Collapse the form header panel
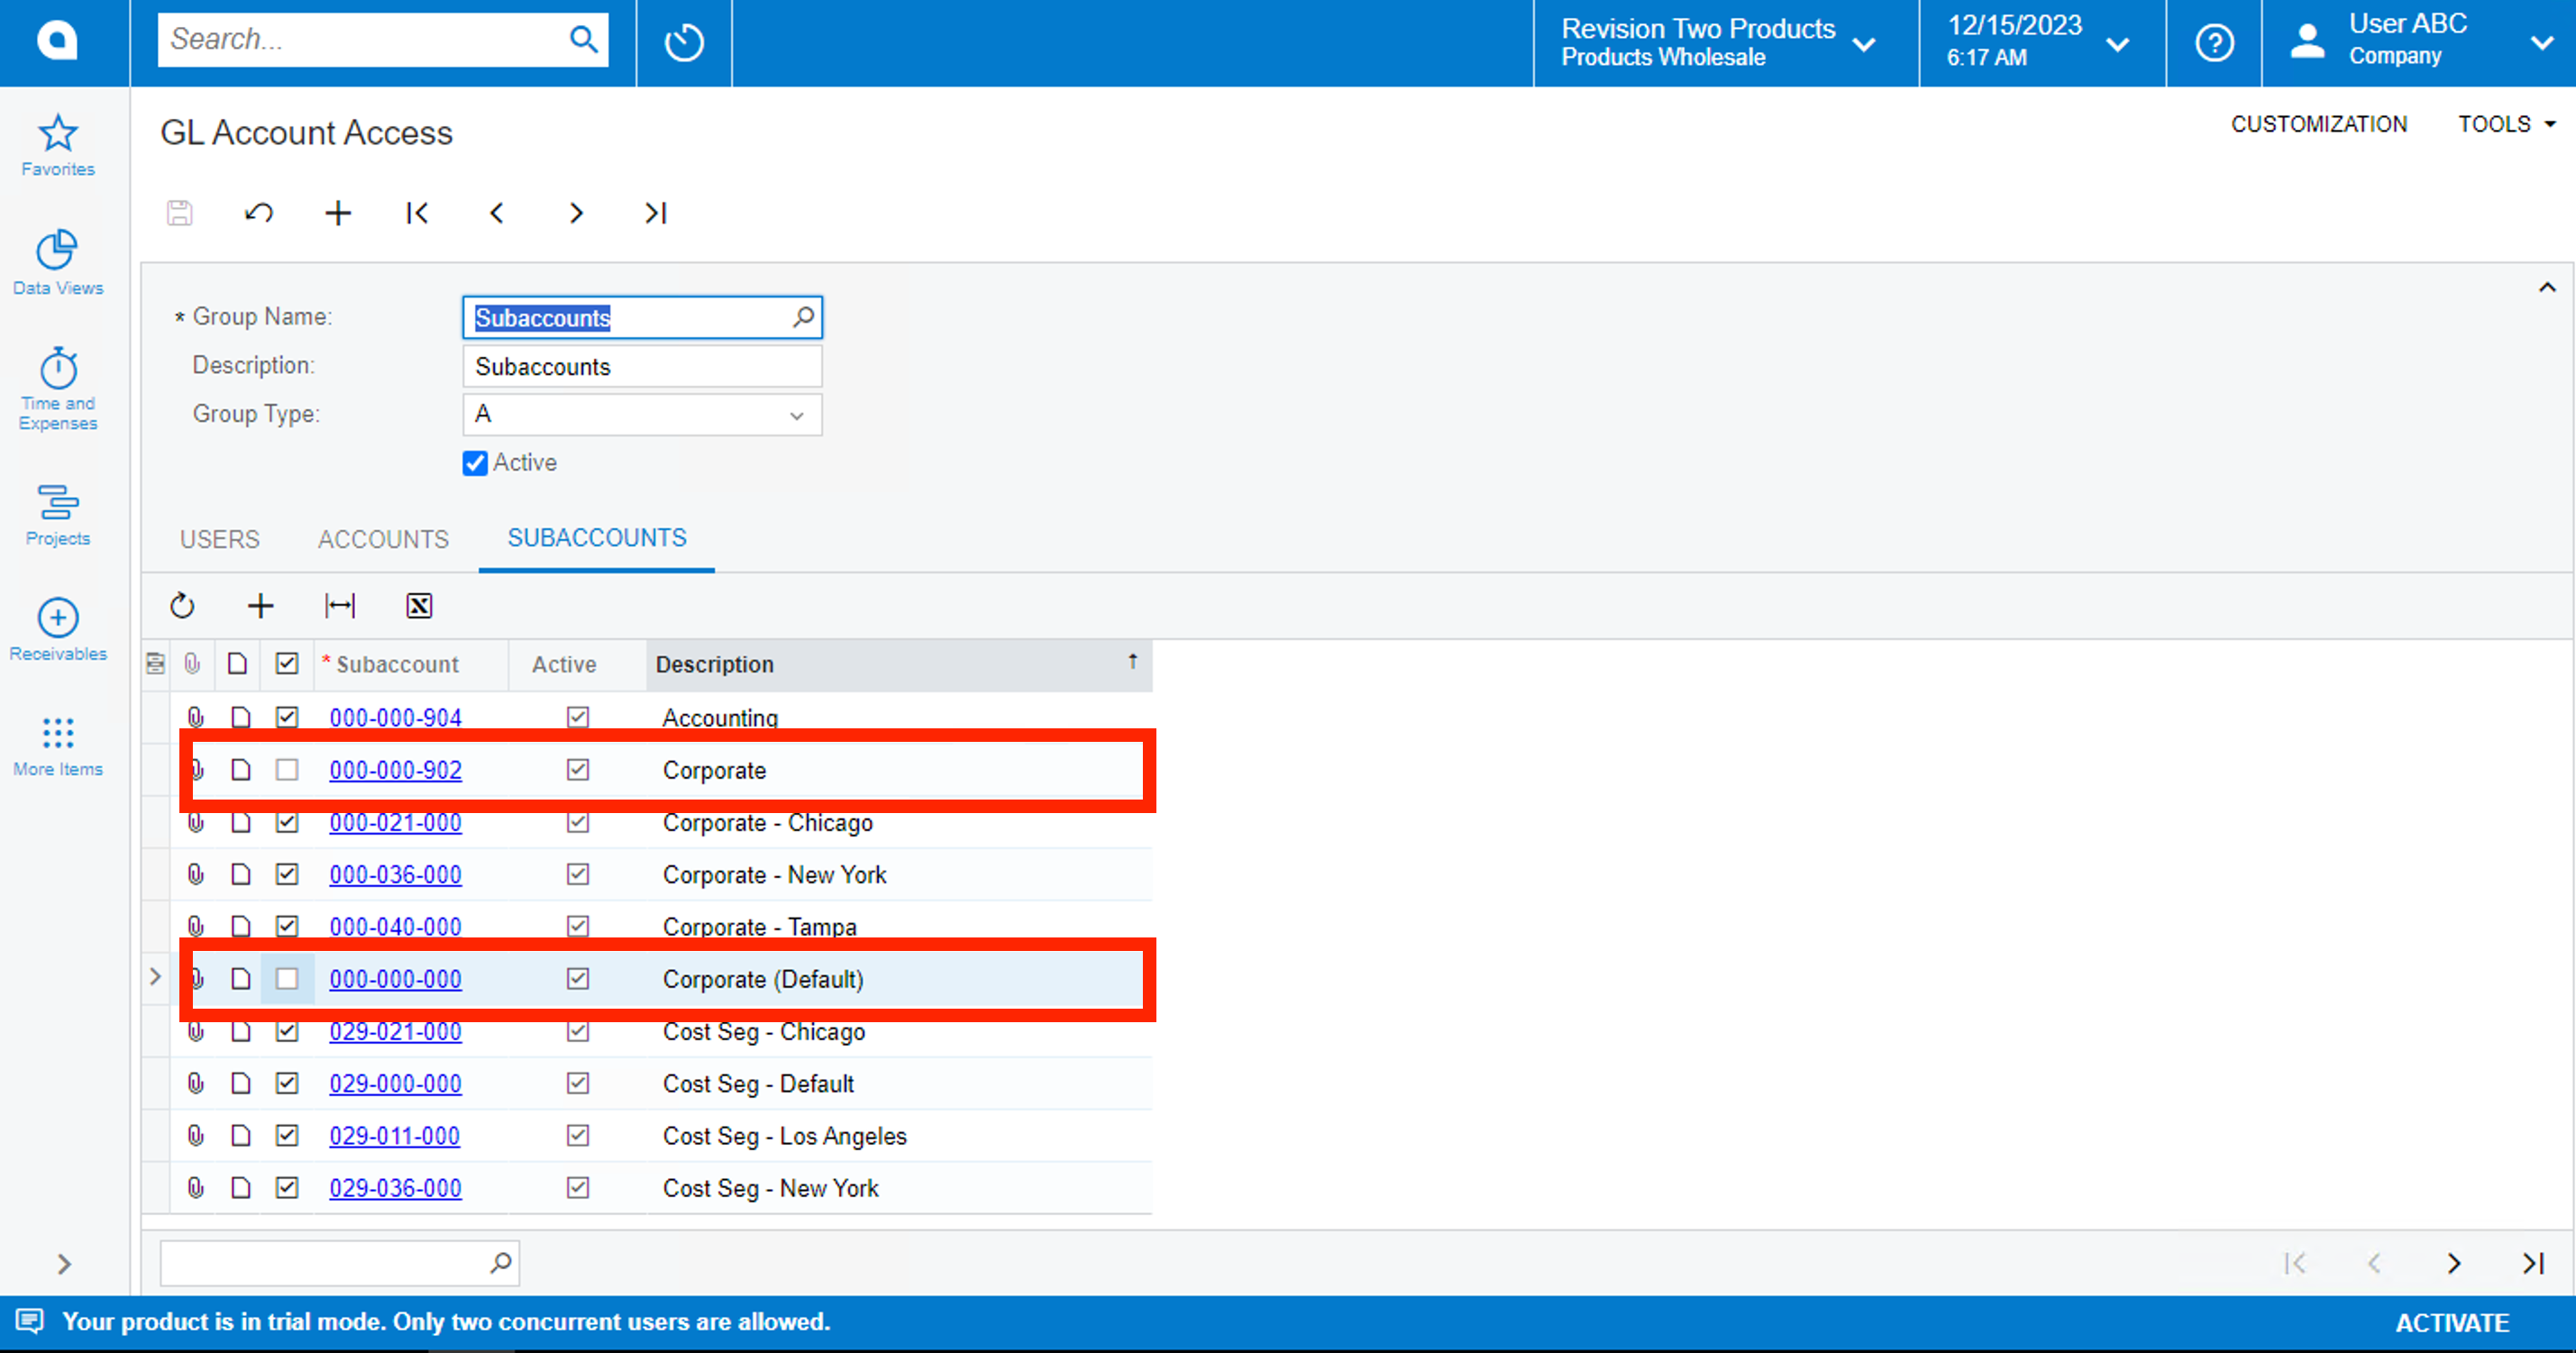This screenshot has height=1353, width=2576. point(2546,288)
